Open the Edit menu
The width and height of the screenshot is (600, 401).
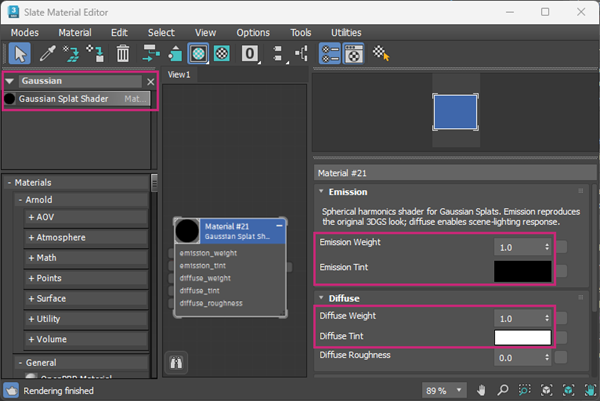[x=119, y=33]
